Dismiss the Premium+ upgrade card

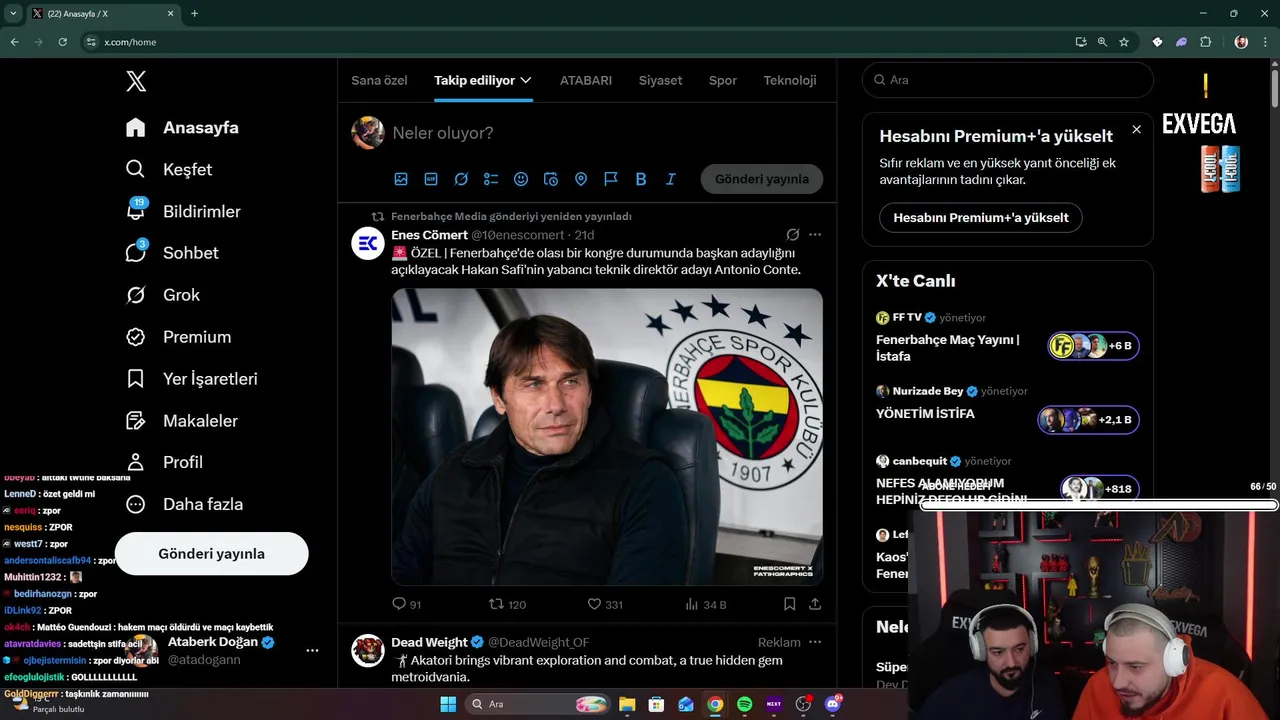point(1136,130)
